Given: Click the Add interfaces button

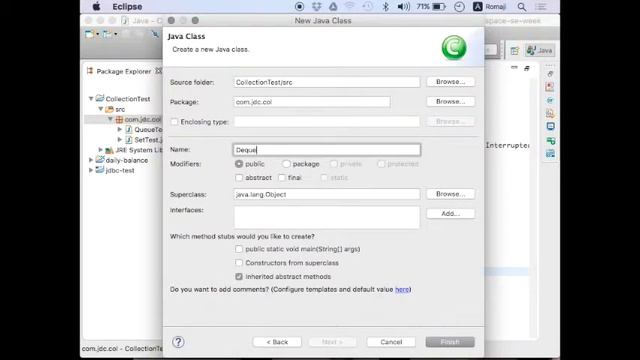Looking at the screenshot, I should 450,213.
